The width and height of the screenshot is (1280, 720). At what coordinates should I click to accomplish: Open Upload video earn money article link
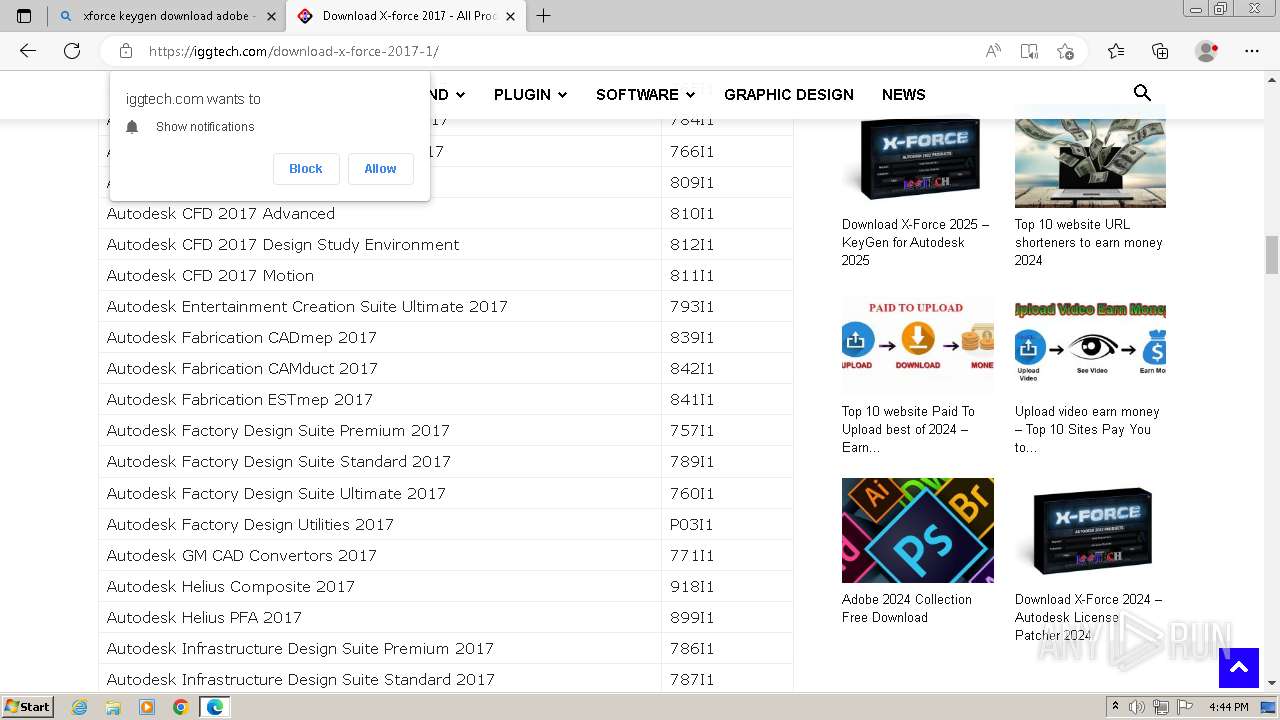(x=1087, y=429)
